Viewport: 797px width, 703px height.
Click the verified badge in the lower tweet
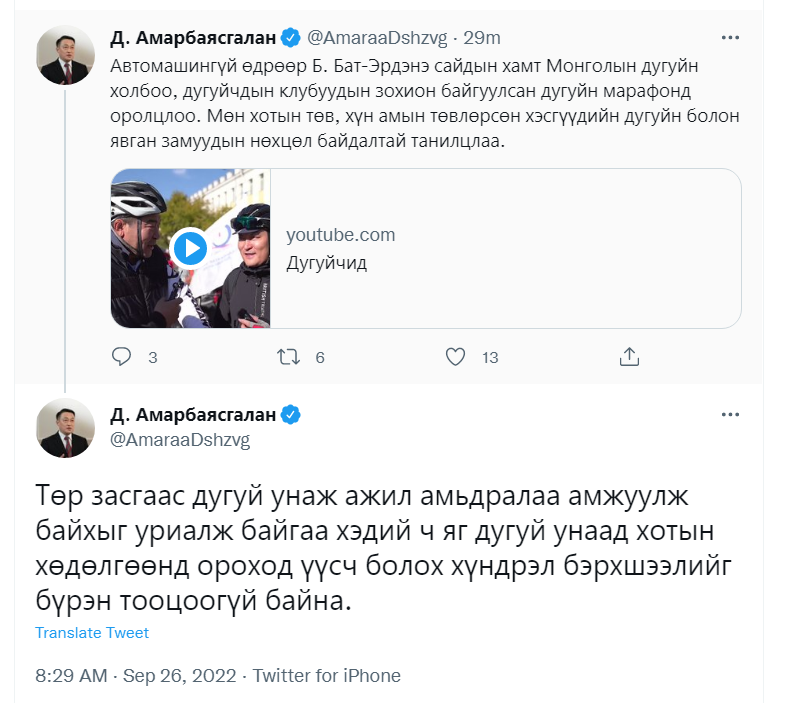pyautogui.click(x=290, y=415)
